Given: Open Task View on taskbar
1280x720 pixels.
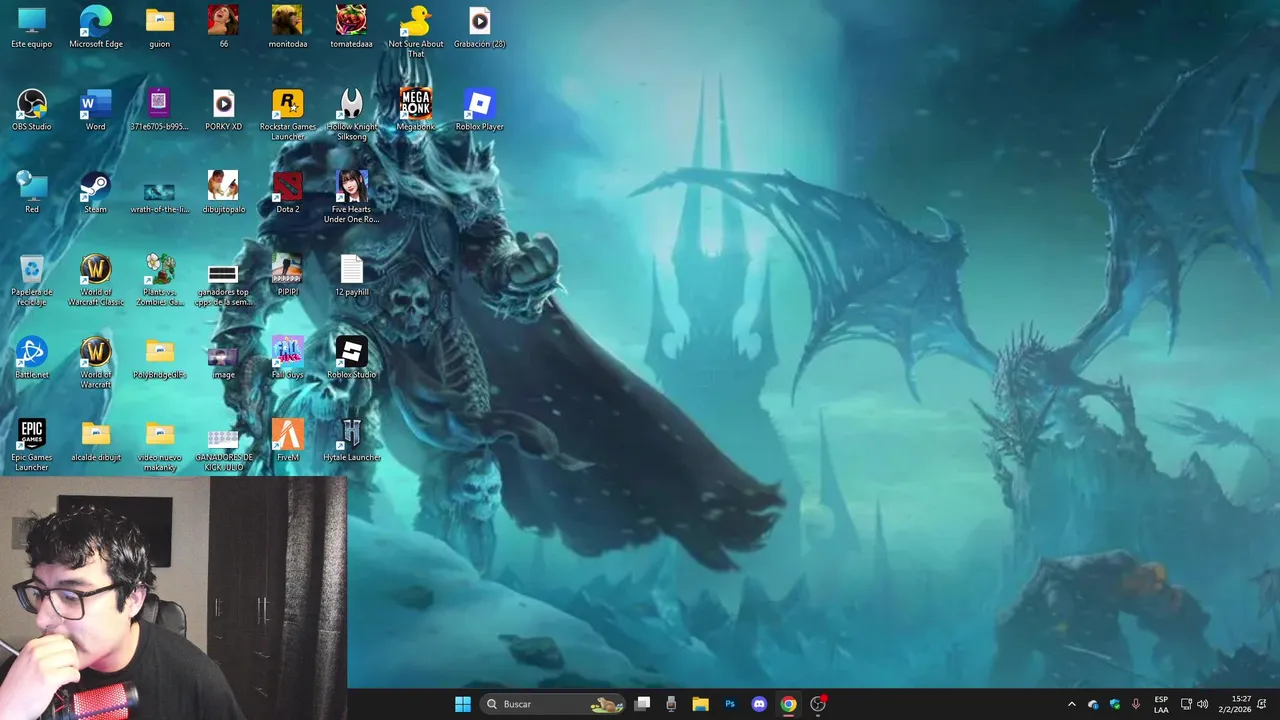Looking at the screenshot, I should (643, 704).
